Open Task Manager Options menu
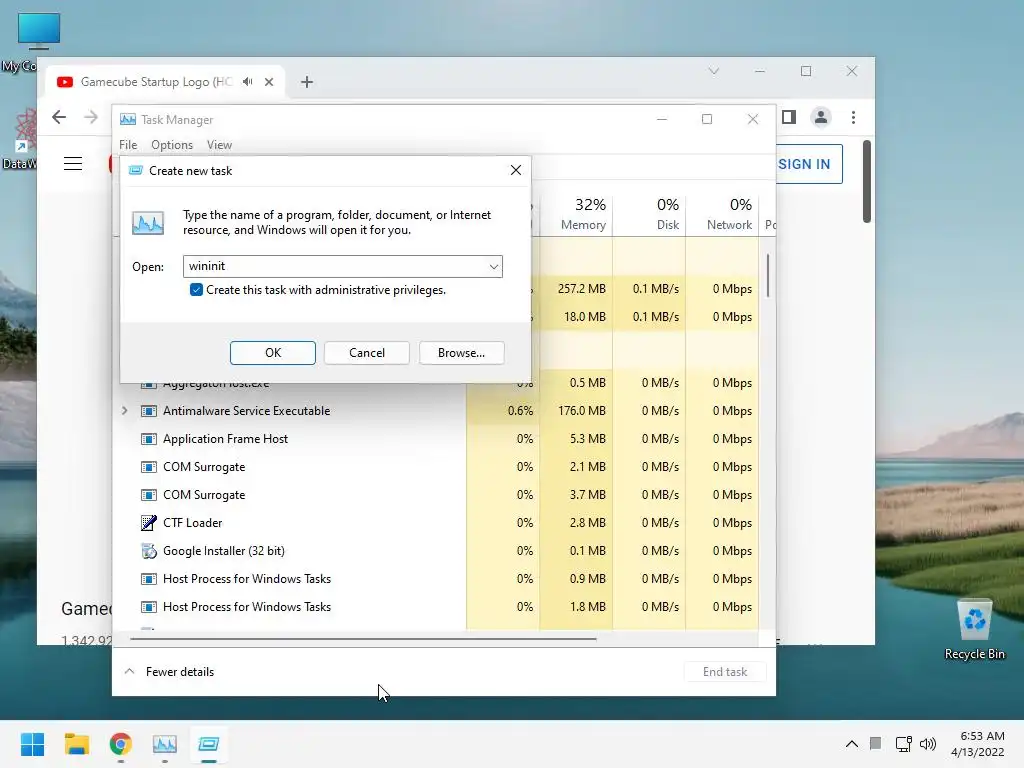 coord(172,145)
